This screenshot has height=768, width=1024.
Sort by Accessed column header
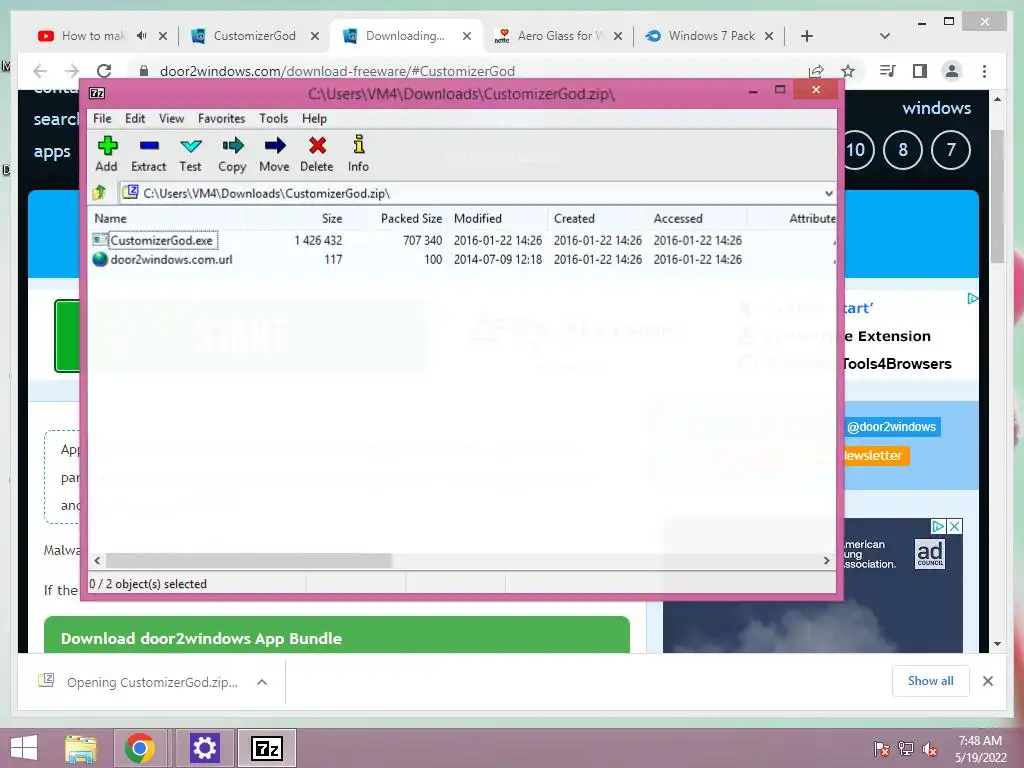point(678,218)
